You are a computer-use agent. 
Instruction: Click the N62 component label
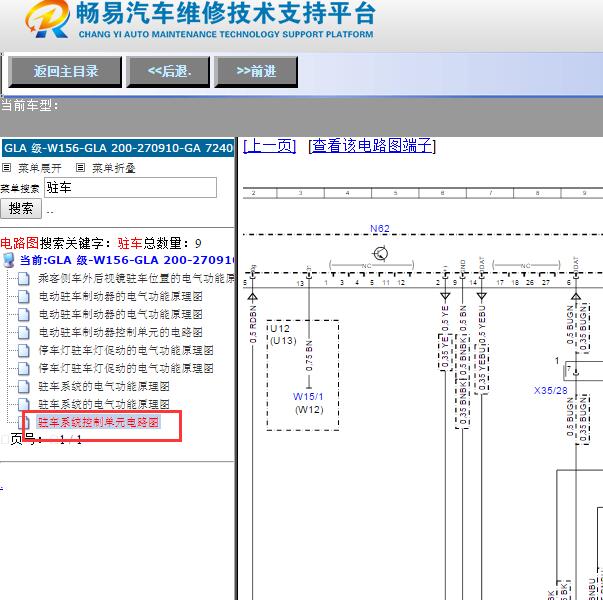(380, 228)
